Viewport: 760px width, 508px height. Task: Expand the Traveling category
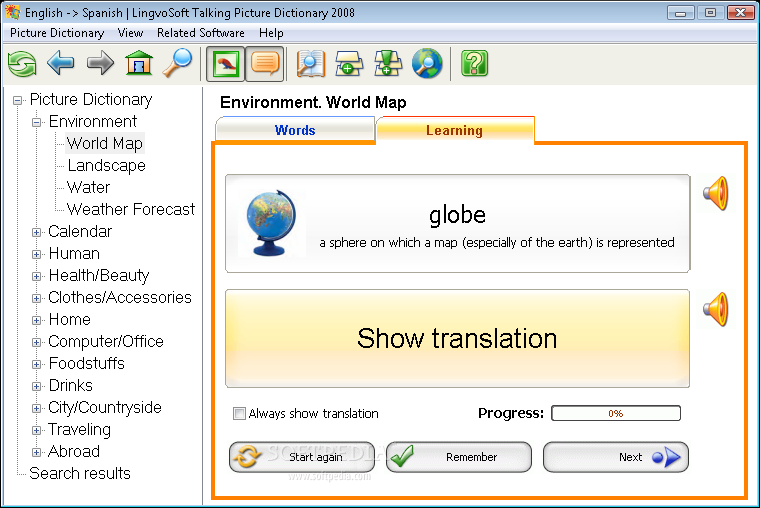pos(36,430)
